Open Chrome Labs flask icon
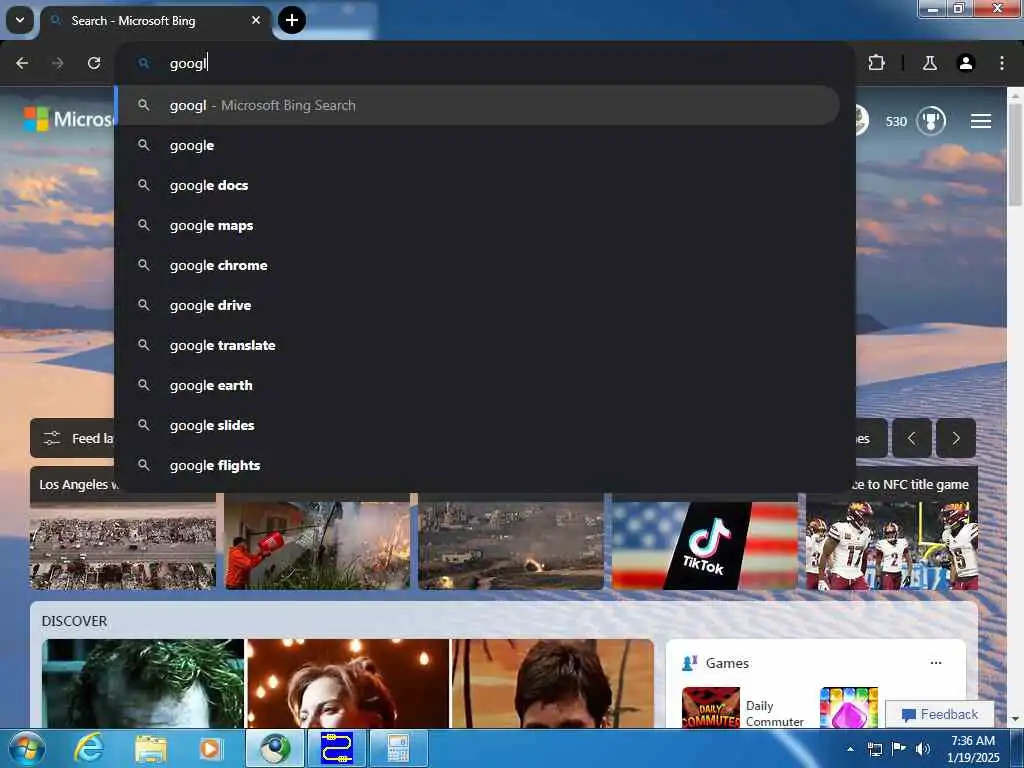Image resolution: width=1024 pixels, height=768 pixels. 929,63
